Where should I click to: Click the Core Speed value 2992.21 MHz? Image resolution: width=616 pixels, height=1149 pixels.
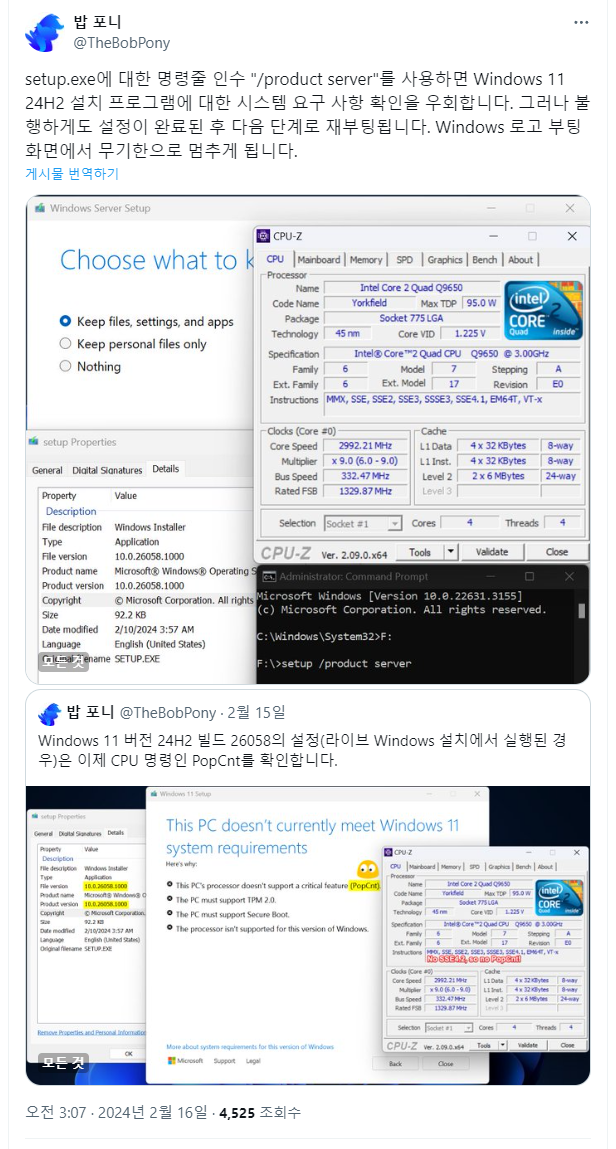point(365,446)
